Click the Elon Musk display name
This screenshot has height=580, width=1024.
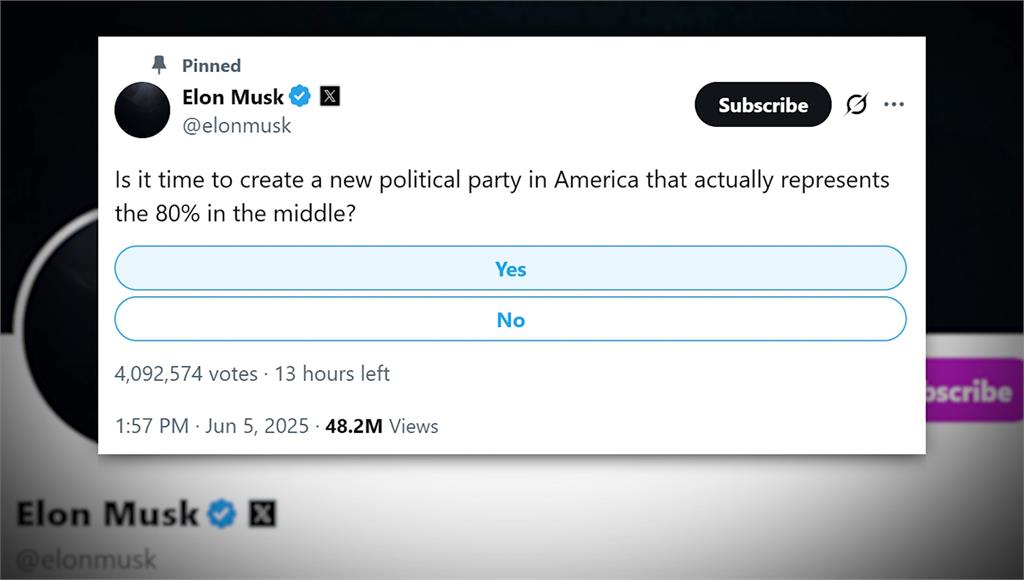232,97
